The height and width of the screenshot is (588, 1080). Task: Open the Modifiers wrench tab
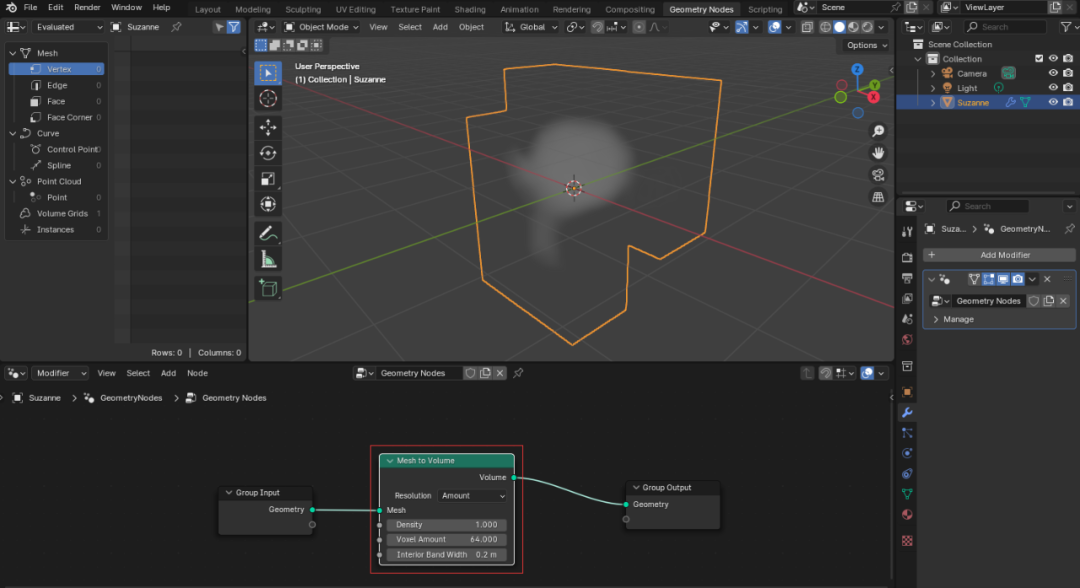(907, 412)
